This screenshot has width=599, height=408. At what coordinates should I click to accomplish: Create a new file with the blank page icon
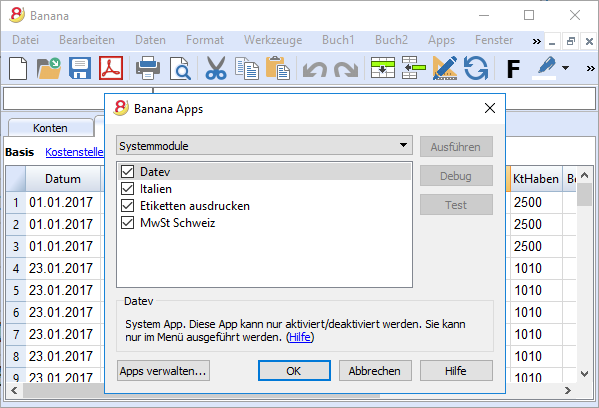[18, 68]
